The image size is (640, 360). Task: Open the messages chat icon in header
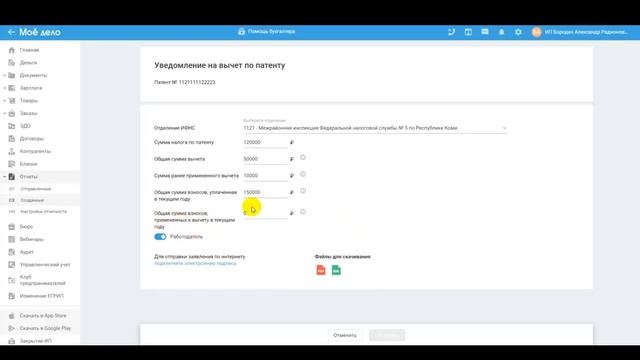click(485, 31)
